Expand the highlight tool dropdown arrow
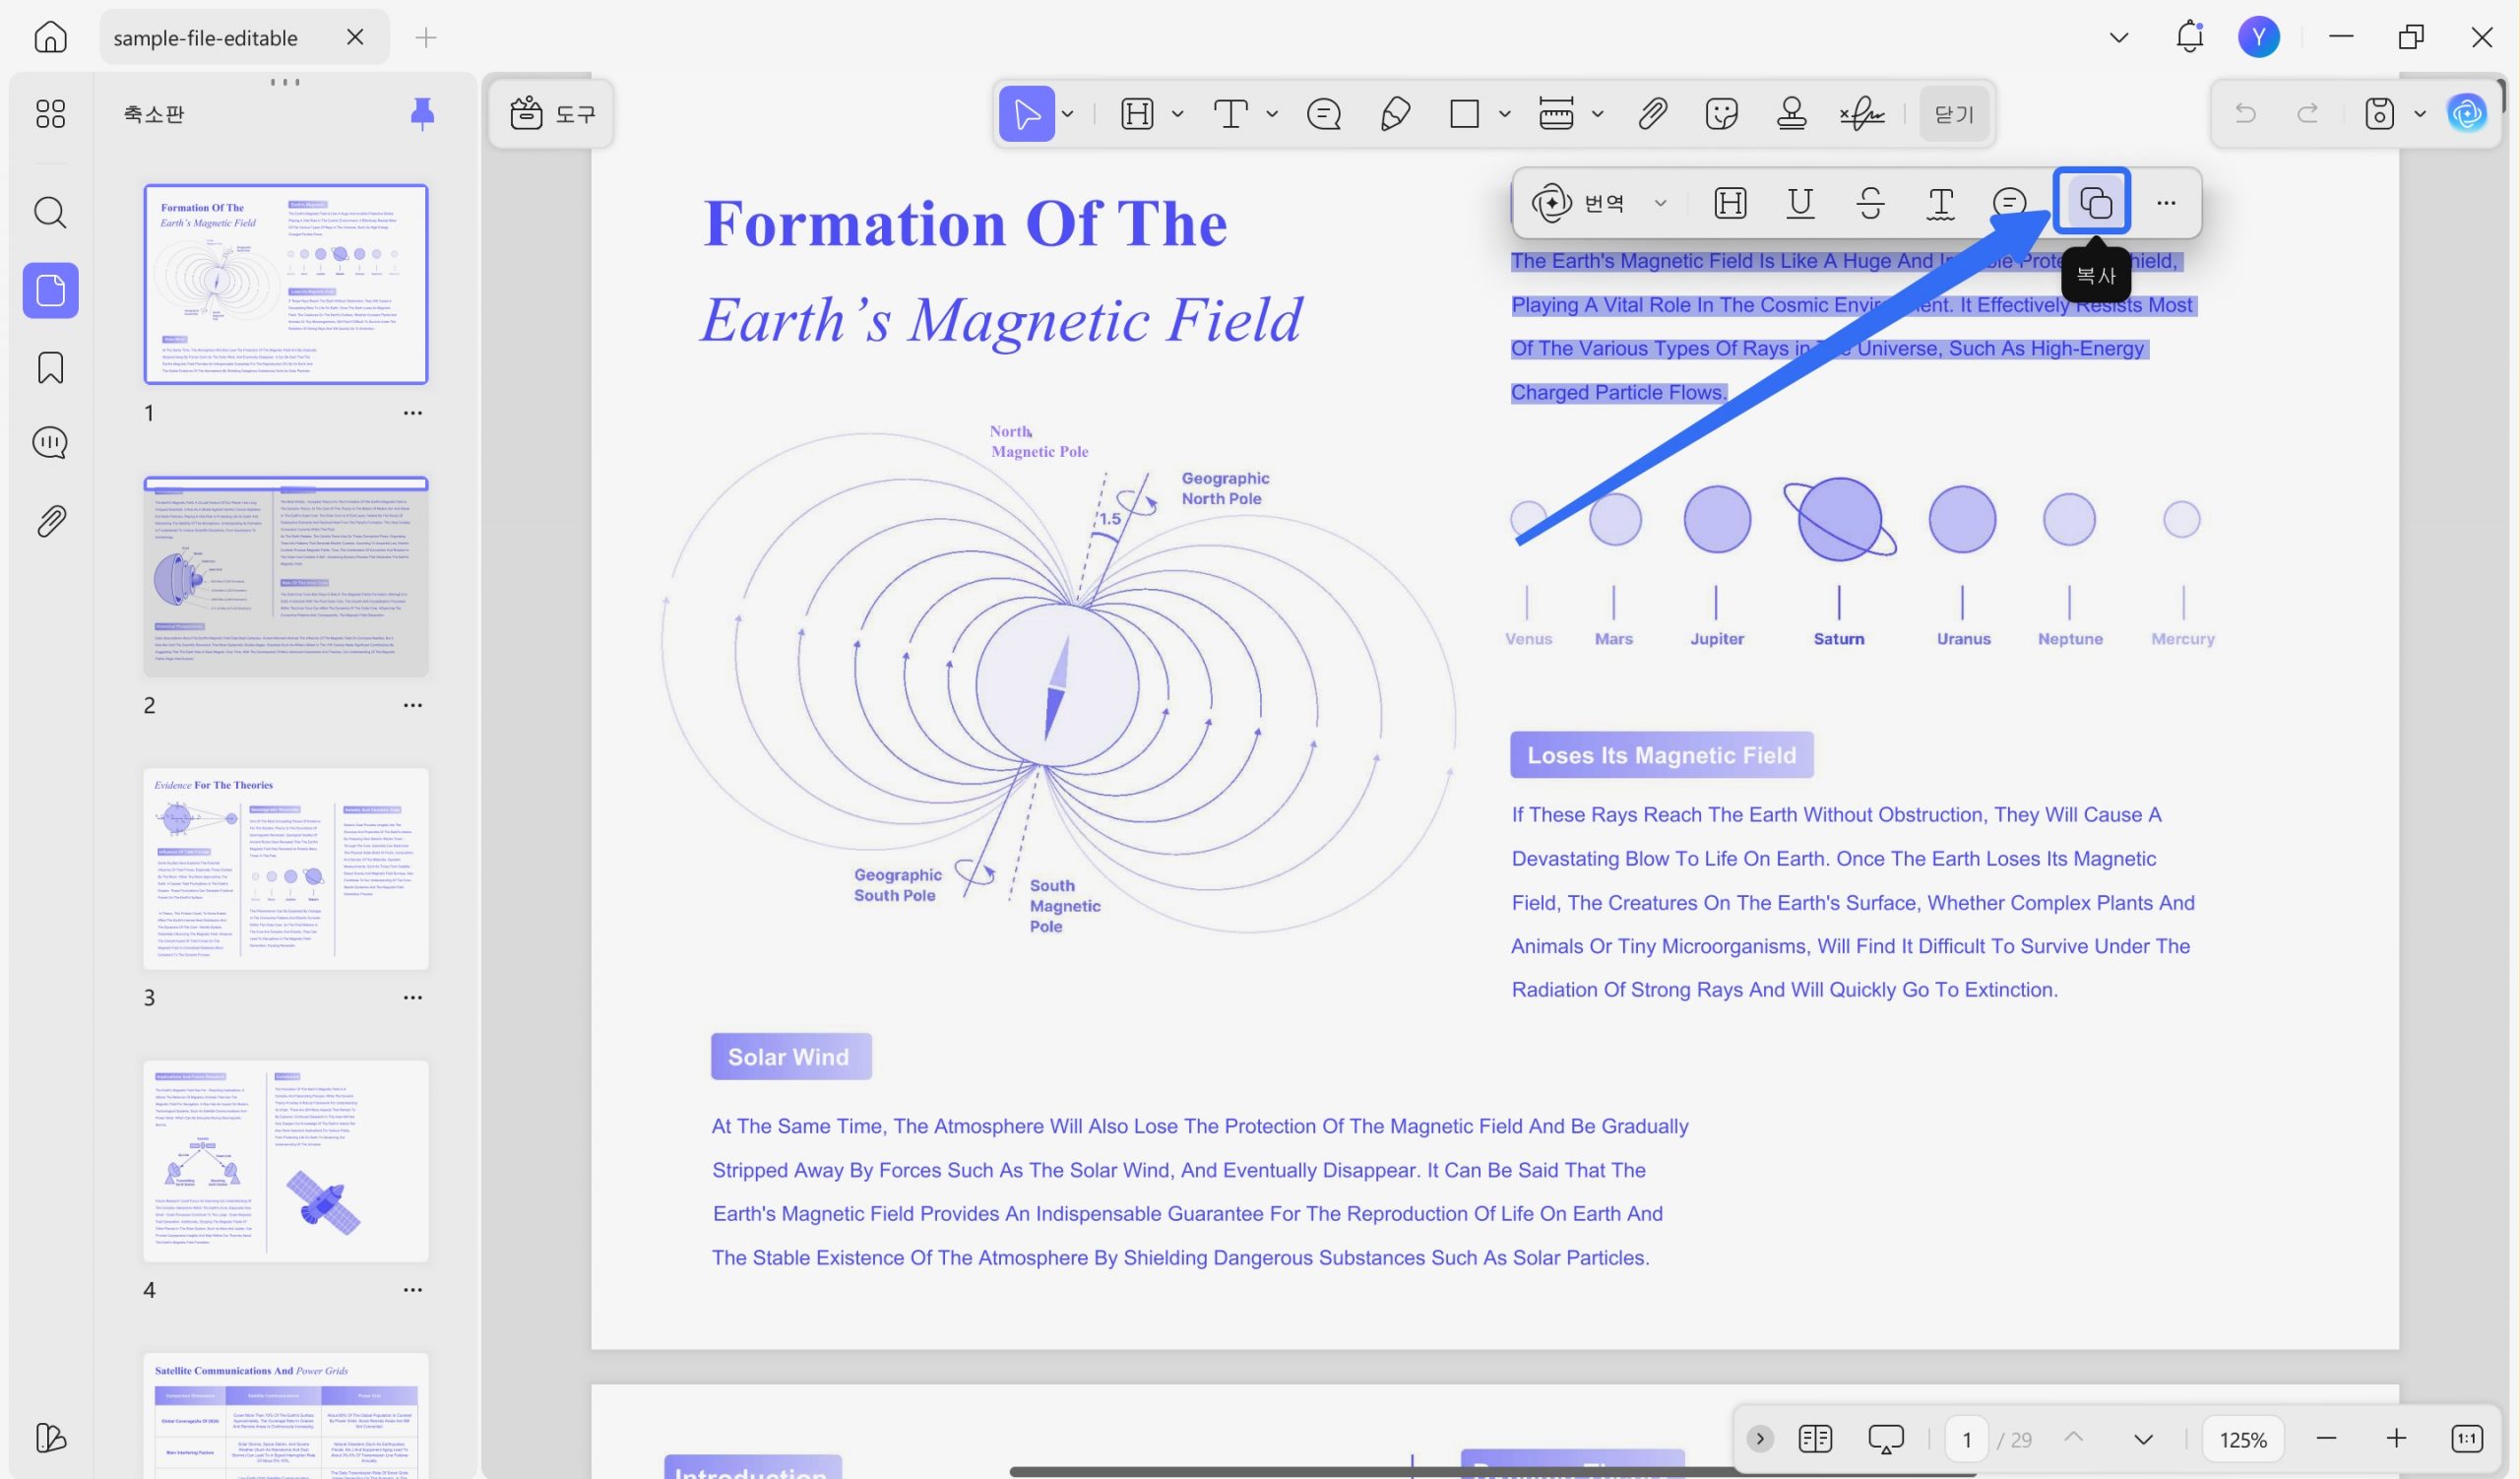Viewport: 2520px width, 1479px height. tap(1177, 114)
